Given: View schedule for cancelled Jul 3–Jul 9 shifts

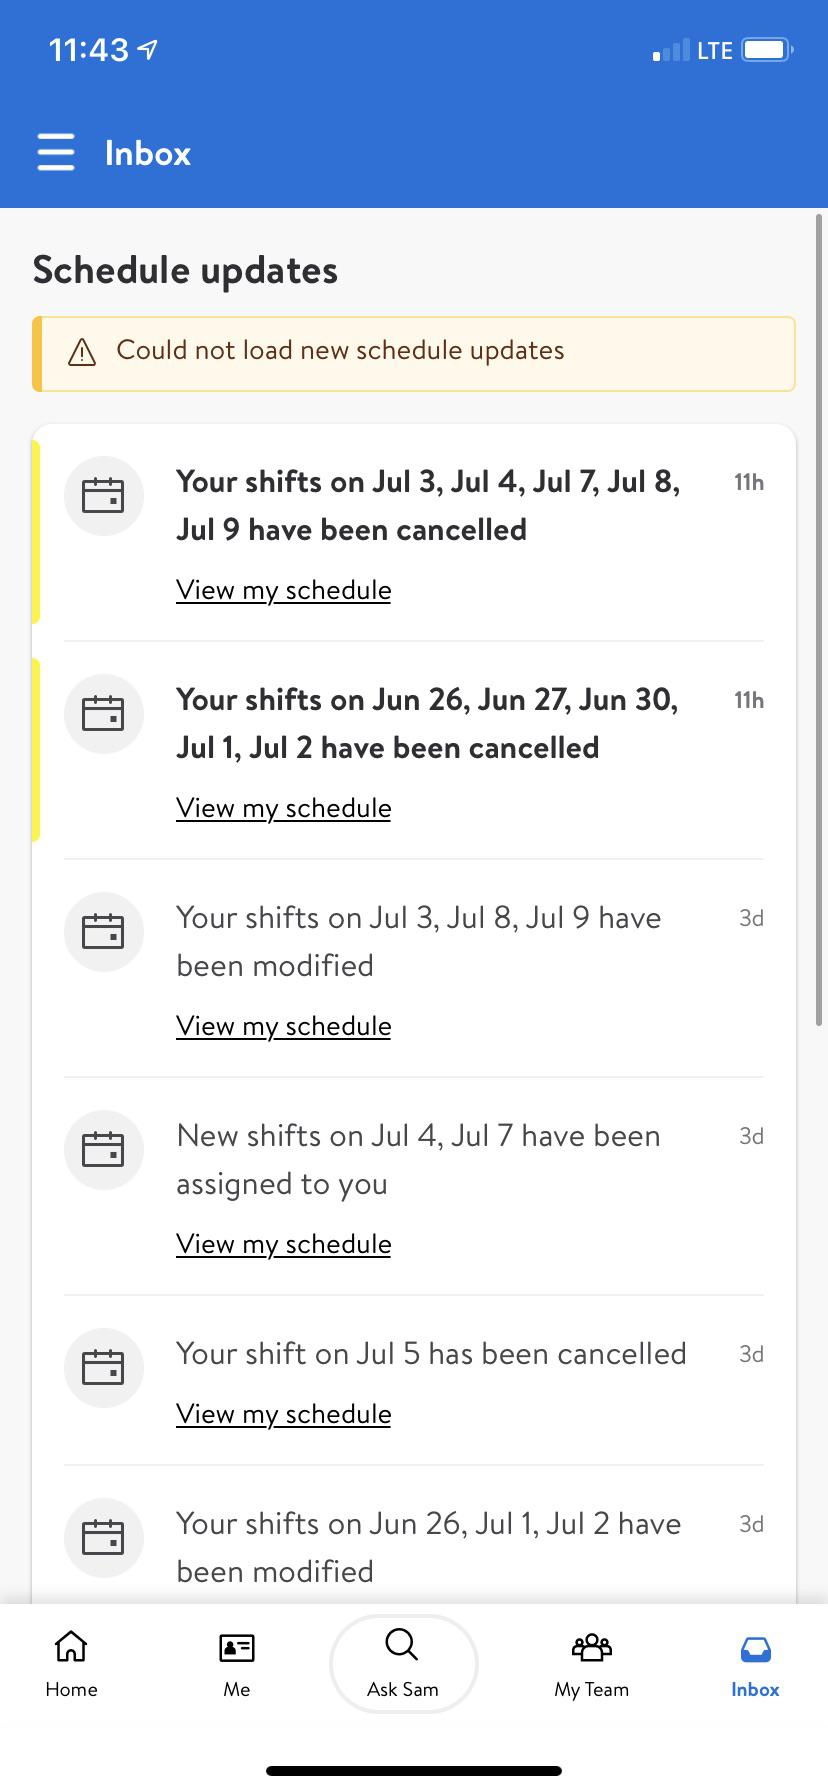Looking at the screenshot, I should click(x=283, y=590).
